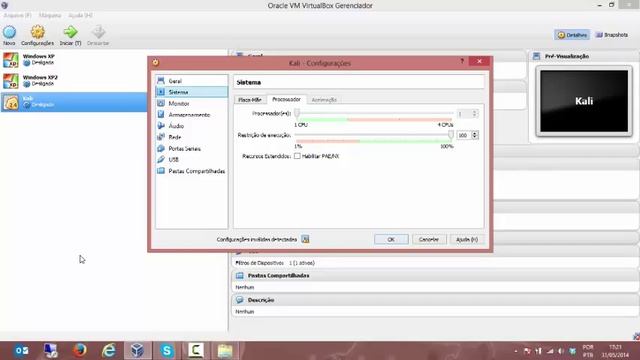This screenshot has height=360, width=640.
Task: Click the Pré-Visualização panel header
Action: [x=584, y=56]
